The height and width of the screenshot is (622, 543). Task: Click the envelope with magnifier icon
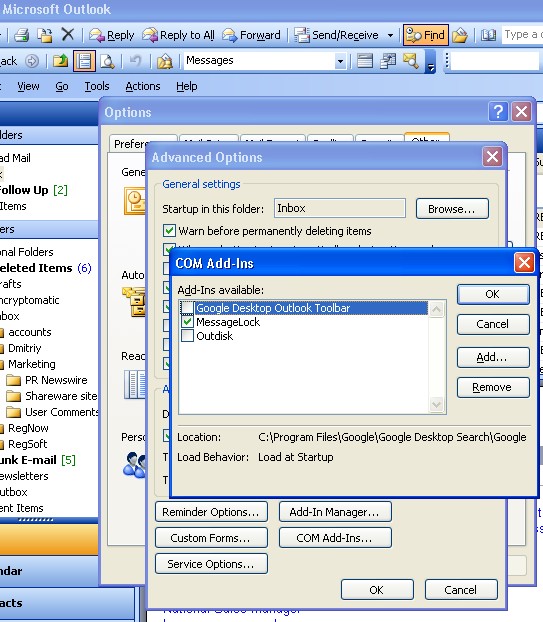pos(411,61)
